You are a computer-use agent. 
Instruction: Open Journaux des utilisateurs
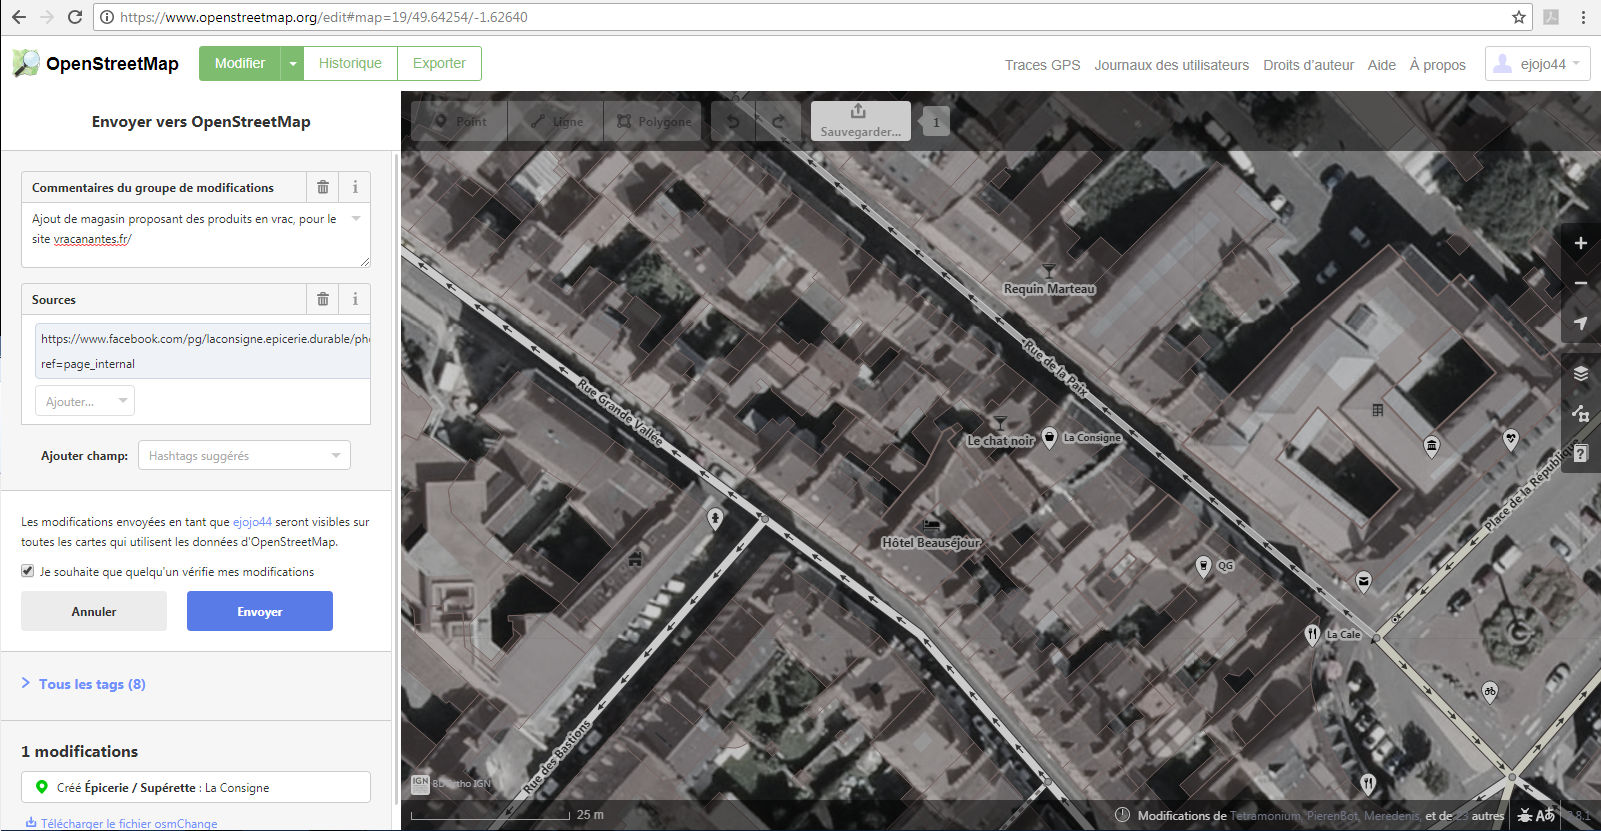point(1171,65)
